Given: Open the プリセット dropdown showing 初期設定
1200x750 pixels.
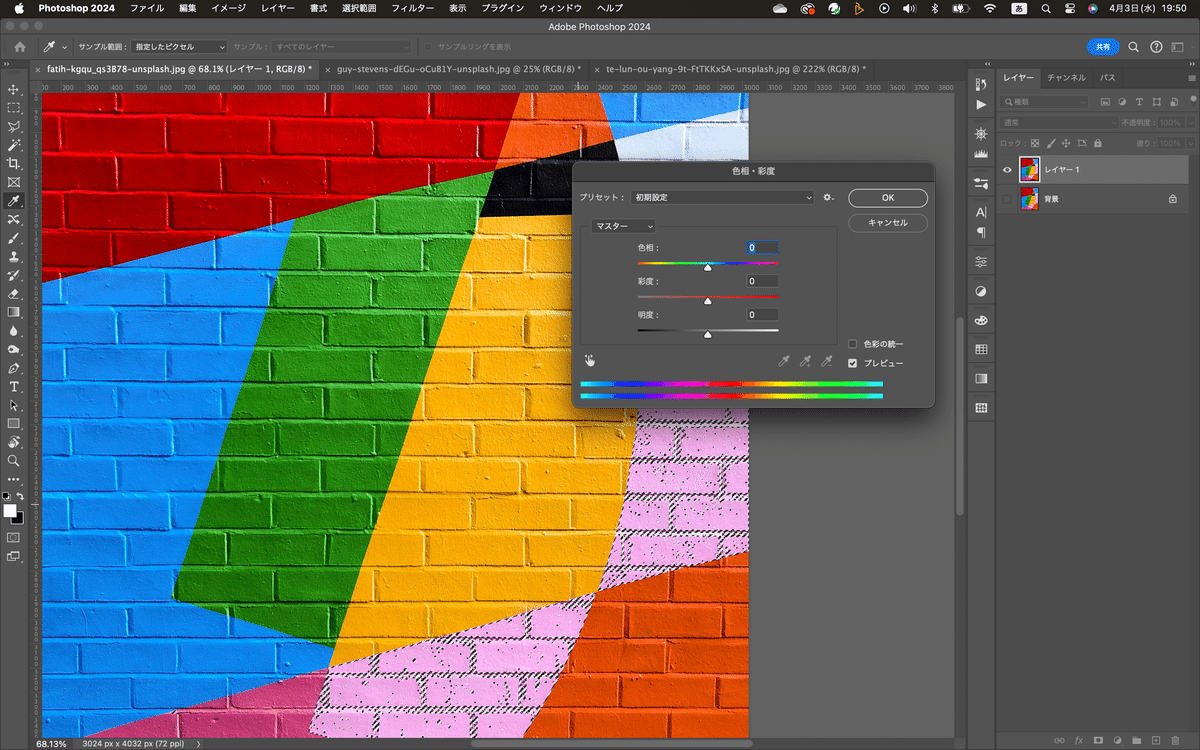Looking at the screenshot, I should [x=723, y=198].
